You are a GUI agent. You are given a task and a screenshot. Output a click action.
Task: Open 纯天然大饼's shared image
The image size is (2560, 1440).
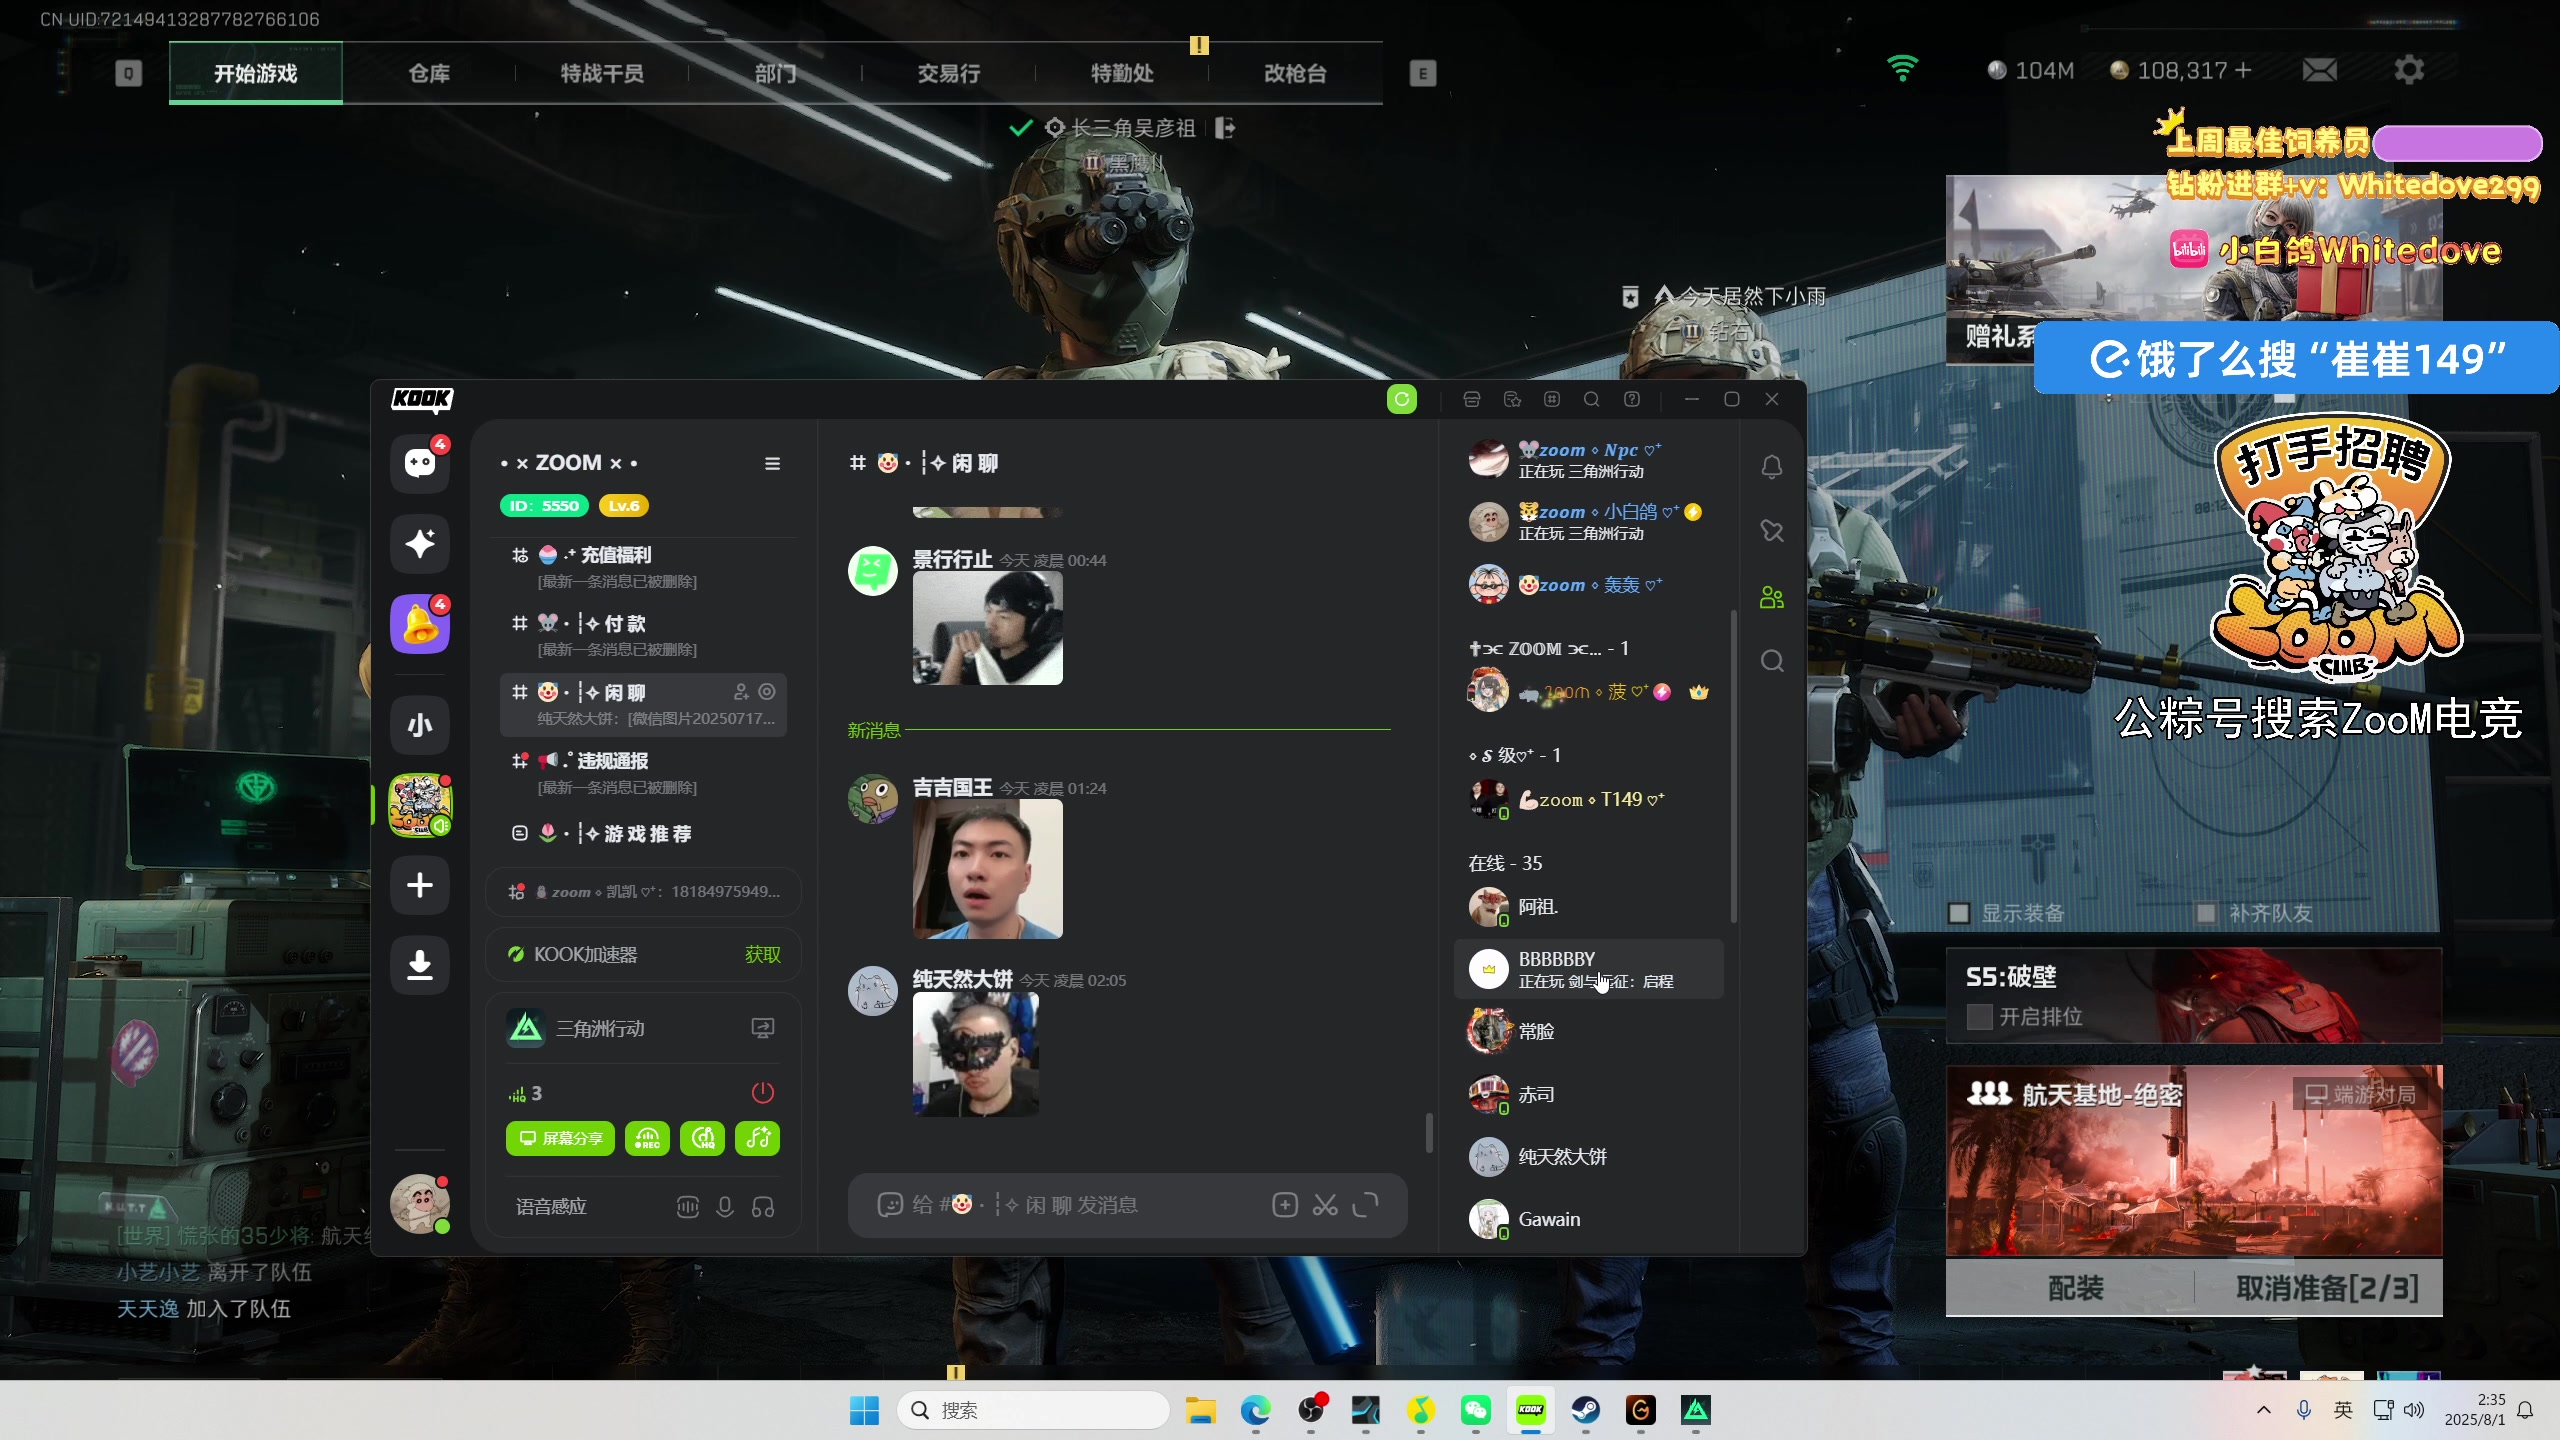[x=976, y=1054]
